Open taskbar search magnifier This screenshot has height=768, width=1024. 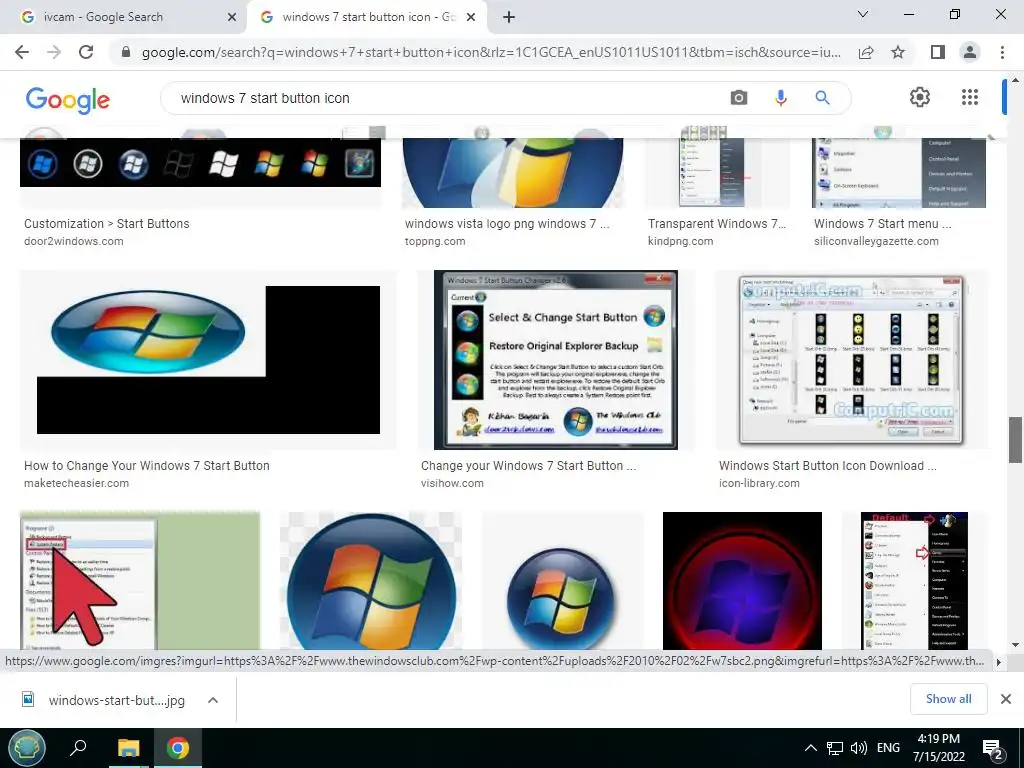pos(78,748)
